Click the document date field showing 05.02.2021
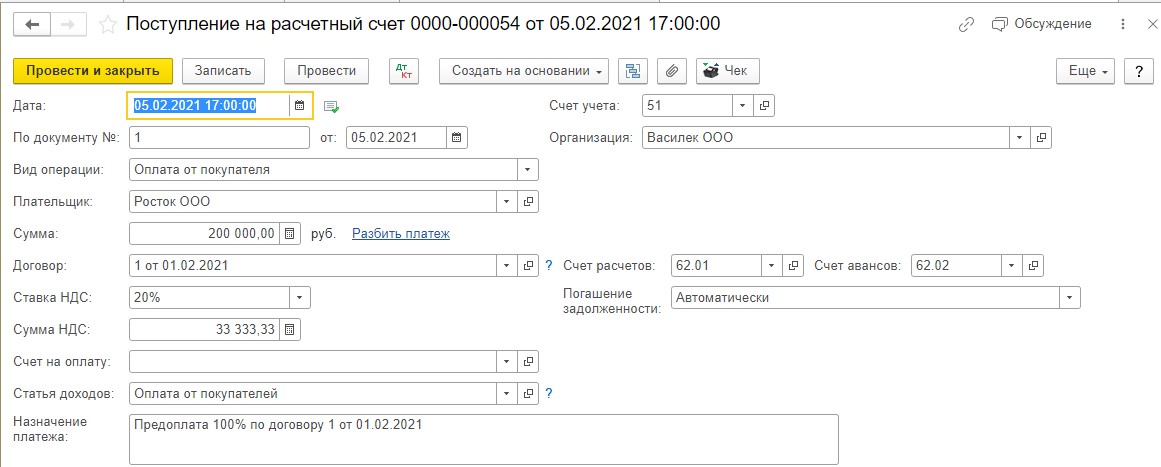Image resolution: width=1161 pixels, height=467 pixels. point(397,138)
